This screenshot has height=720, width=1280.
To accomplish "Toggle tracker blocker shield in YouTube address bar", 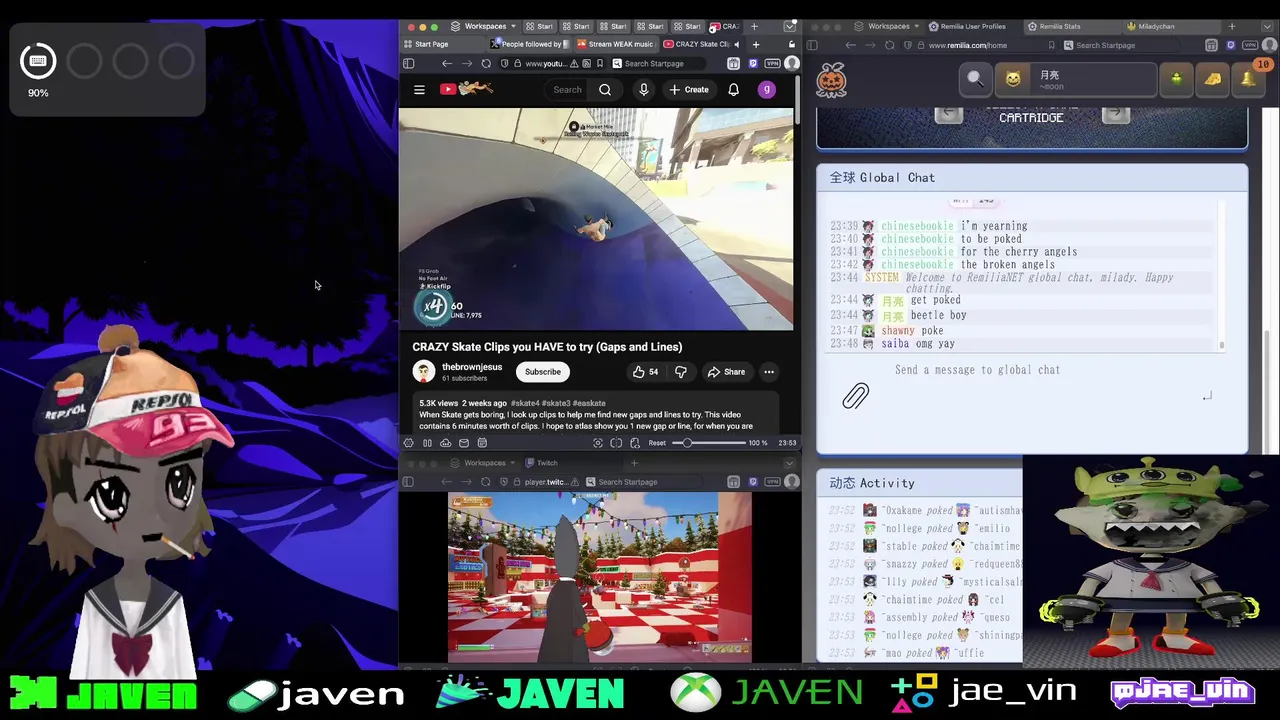I will 504,63.
